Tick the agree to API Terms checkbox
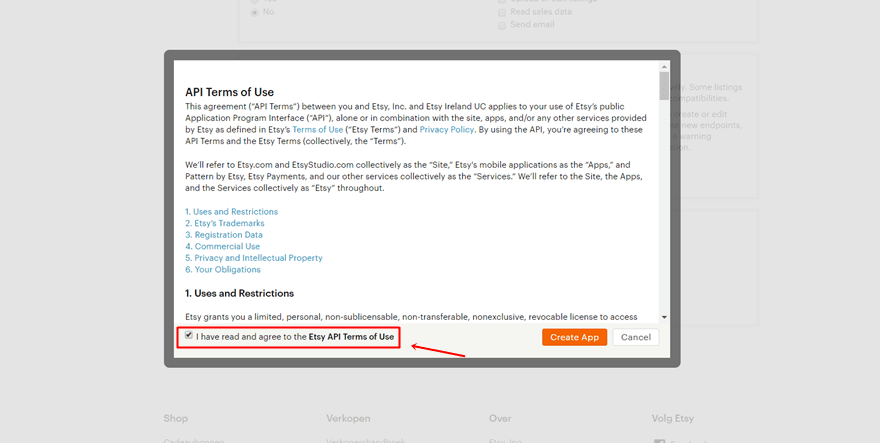The height and width of the screenshot is (443, 880). point(189,336)
